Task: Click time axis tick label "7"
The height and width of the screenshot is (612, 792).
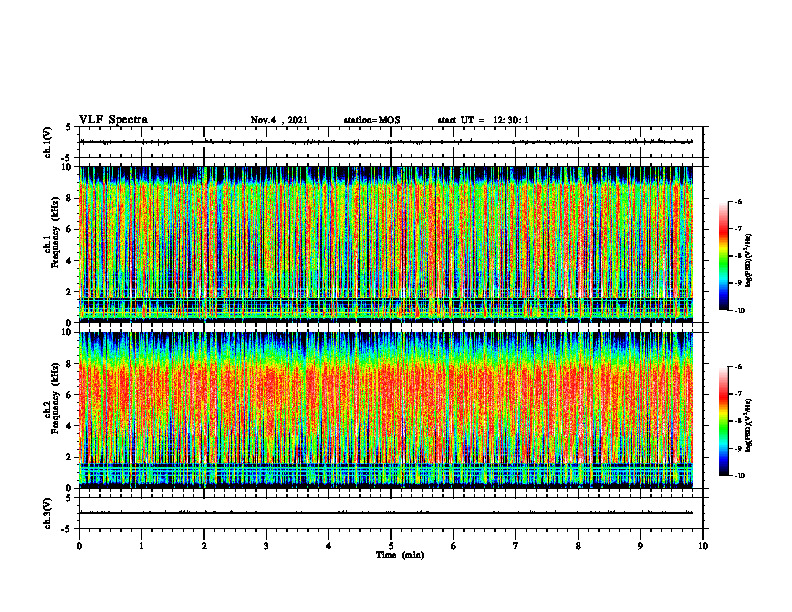Action: tap(516, 546)
